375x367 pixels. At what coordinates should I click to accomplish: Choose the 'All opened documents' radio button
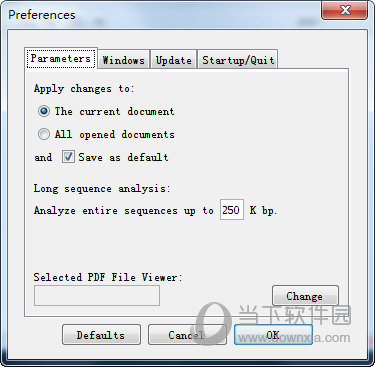click(x=44, y=134)
